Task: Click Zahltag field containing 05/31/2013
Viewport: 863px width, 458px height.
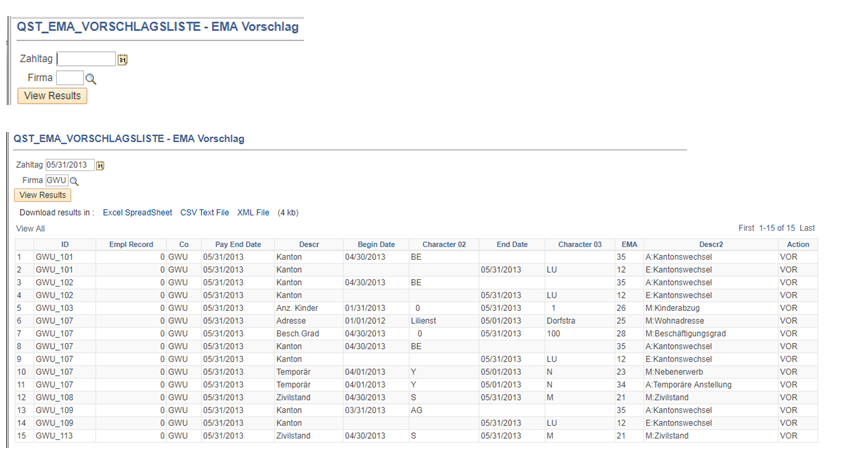Action: click(70, 165)
